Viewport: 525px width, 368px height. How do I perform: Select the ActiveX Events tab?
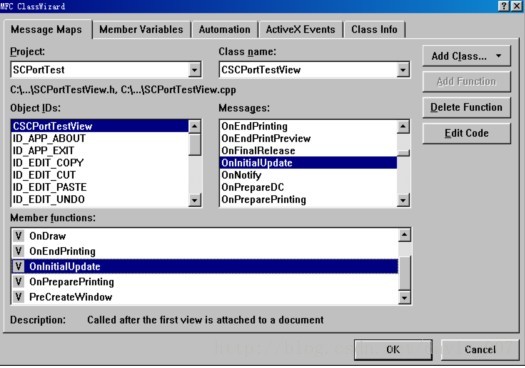point(300,29)
